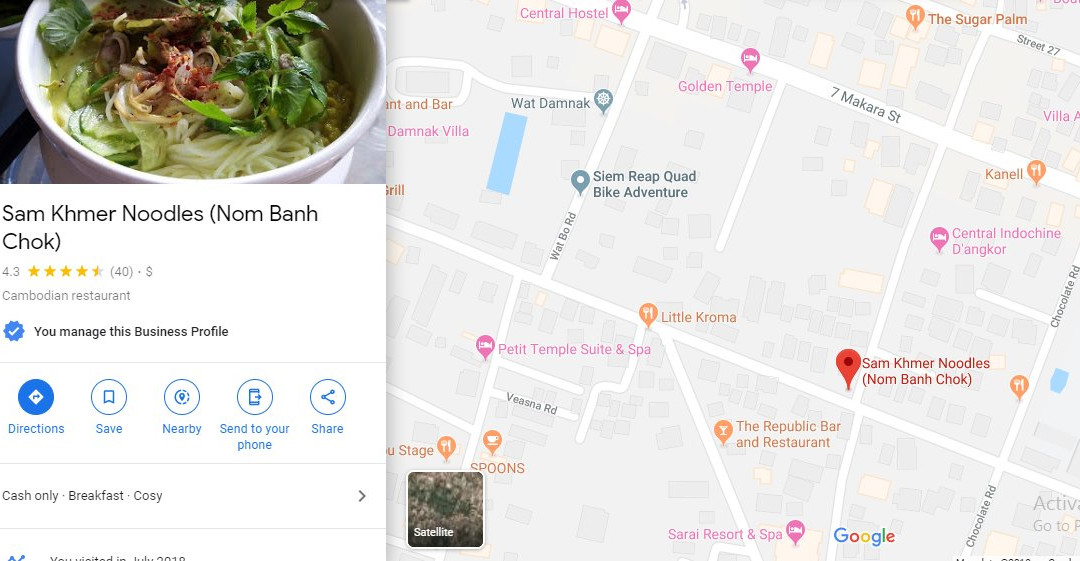Select The Republic Bar and Restaurant marker
Screen dimensions: 1080x561
click(723, 432)
